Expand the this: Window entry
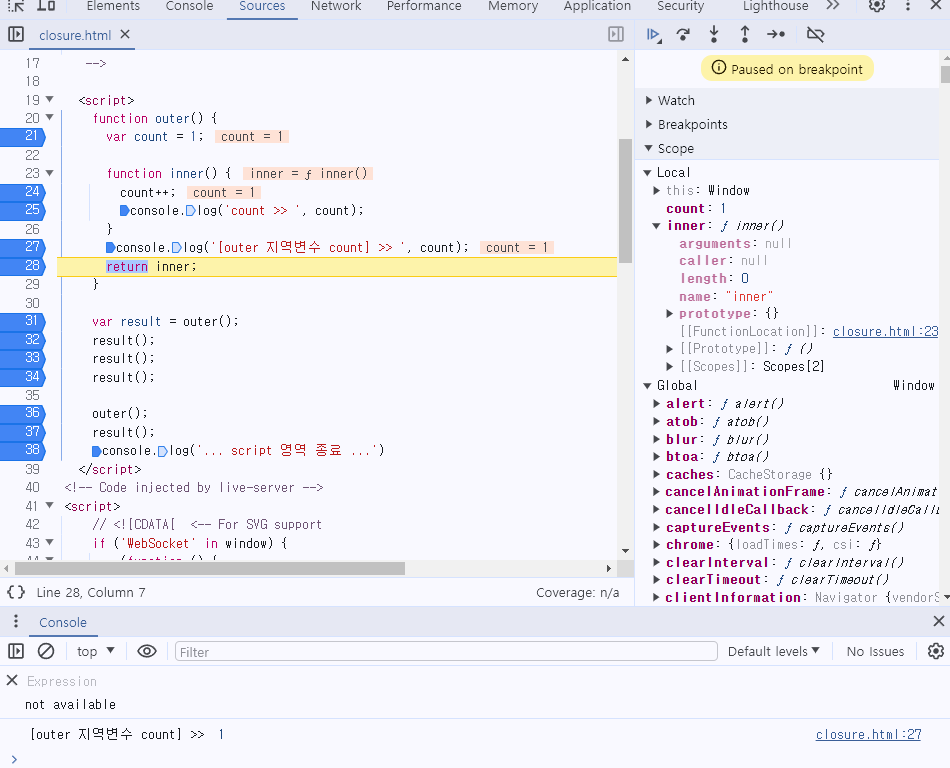The height and width of the screenshot is (768, 950). 657,190
